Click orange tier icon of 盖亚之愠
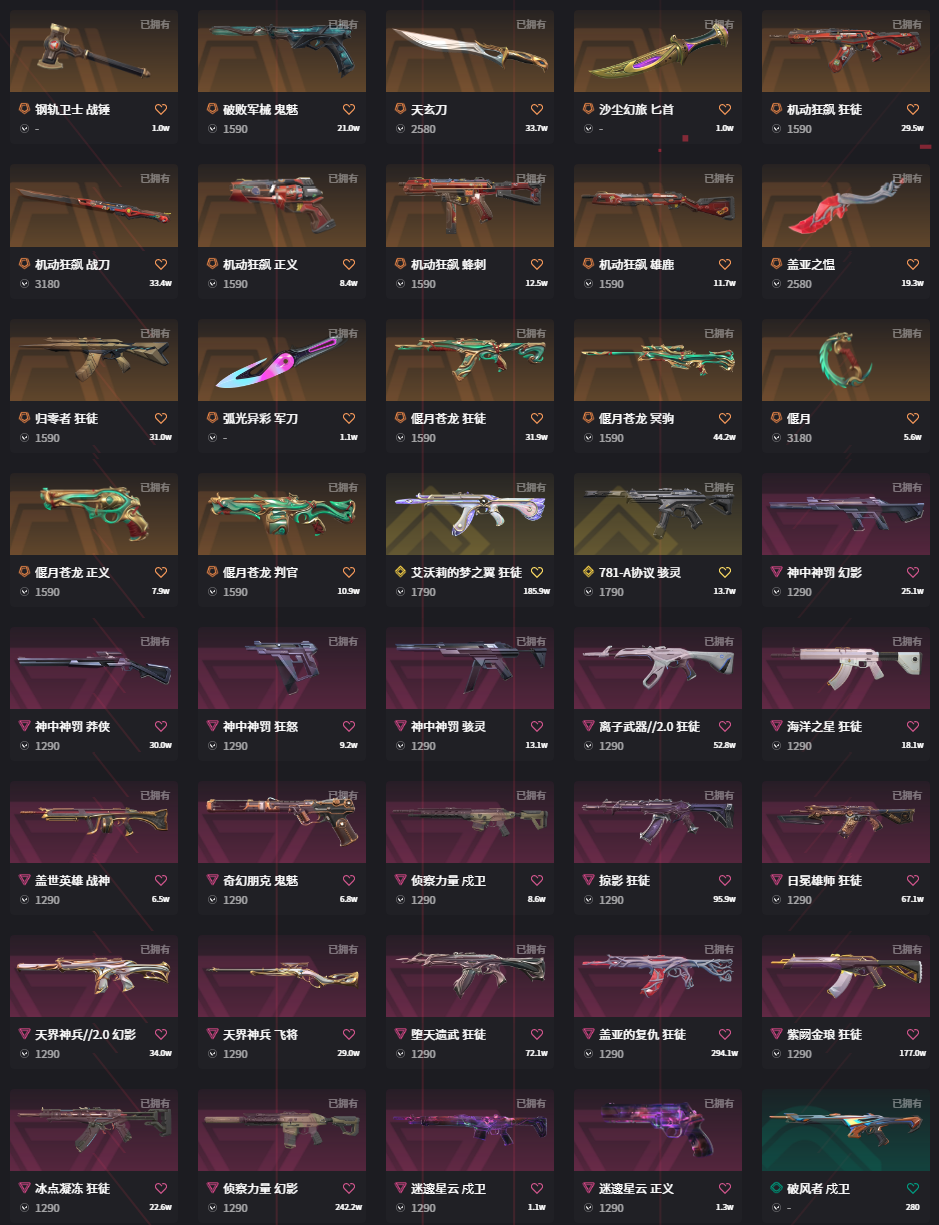The height and width of the screenshot is (1225, 939). tap(777, 264)
